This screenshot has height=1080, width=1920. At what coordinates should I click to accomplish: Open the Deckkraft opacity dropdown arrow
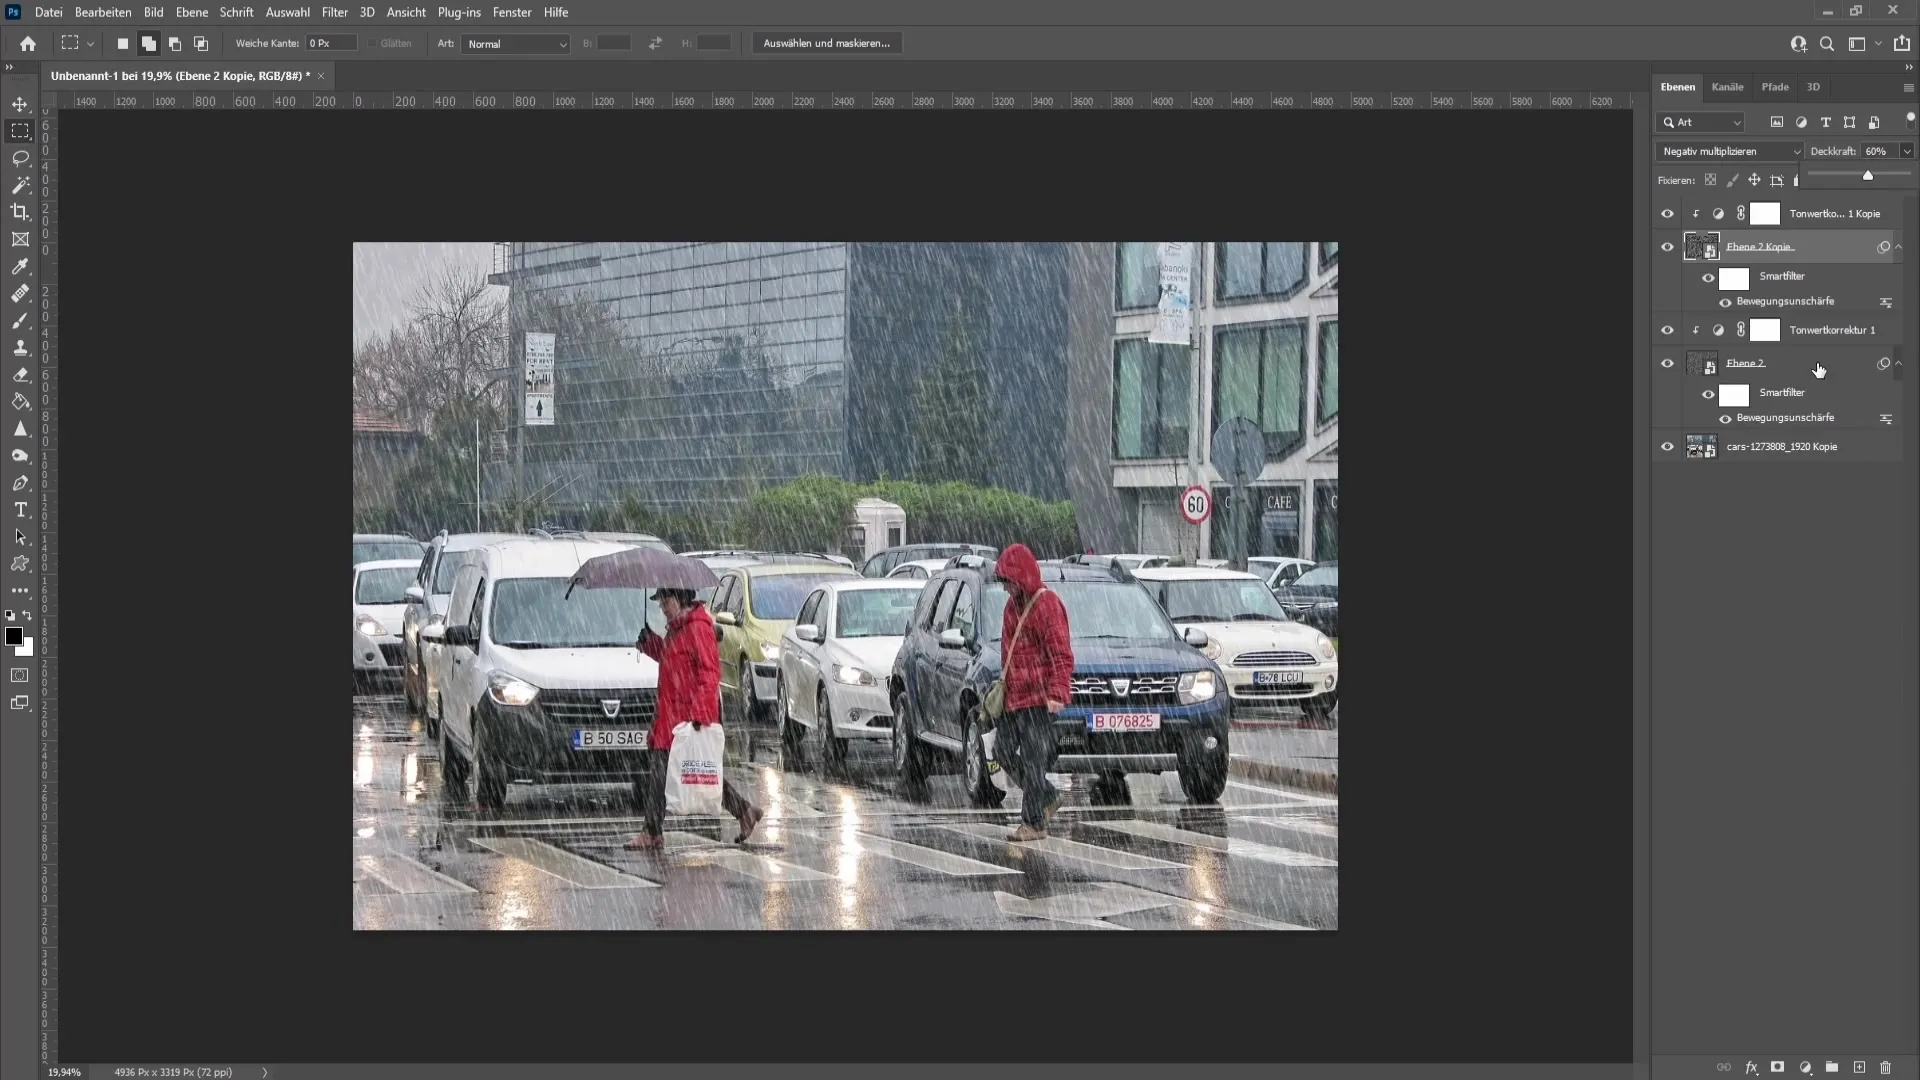(x=1907, y=151)
